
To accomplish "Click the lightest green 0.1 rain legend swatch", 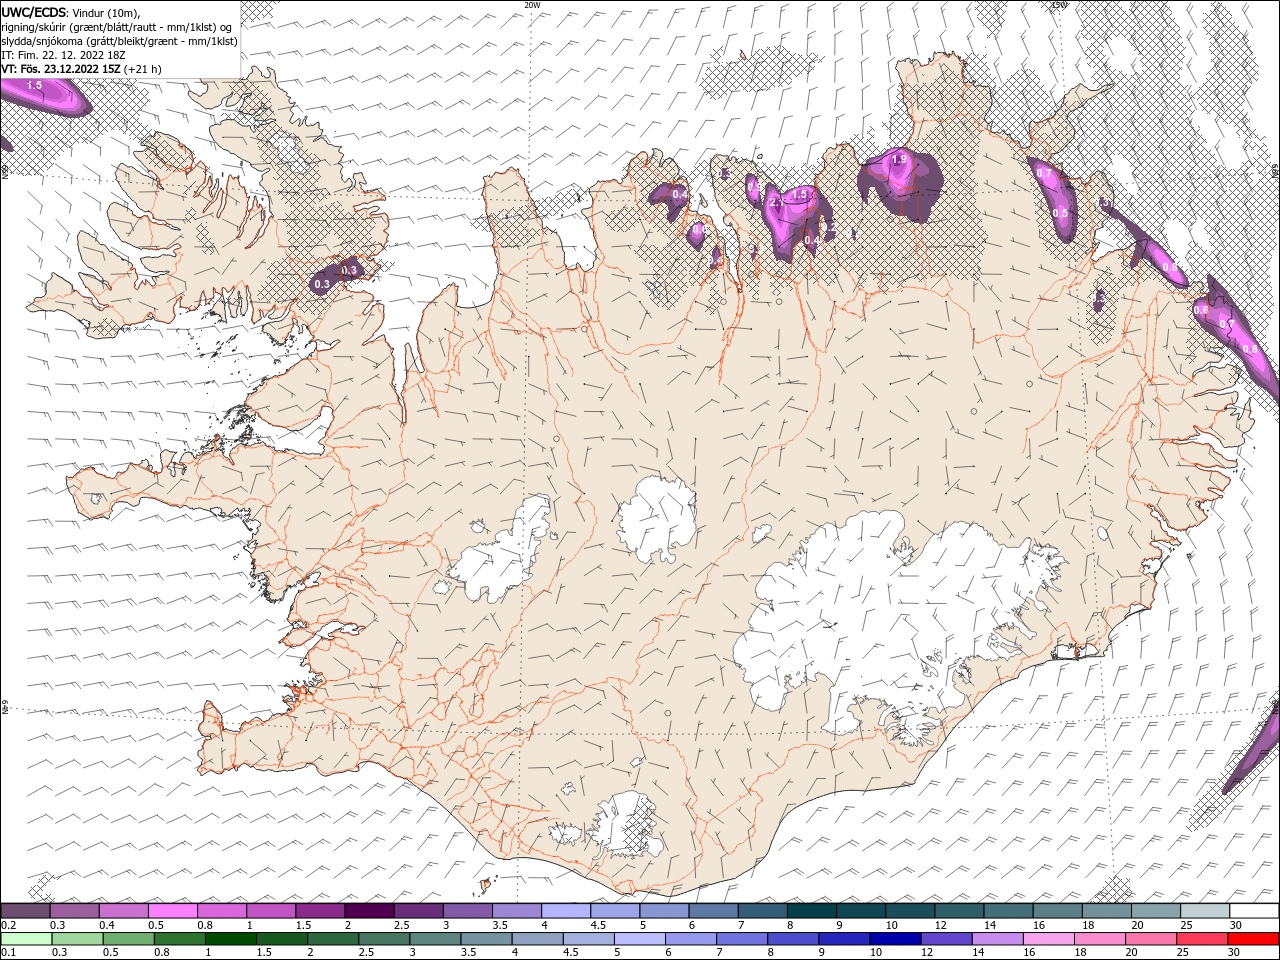I will pyautogui.click(x=26, y=939).
